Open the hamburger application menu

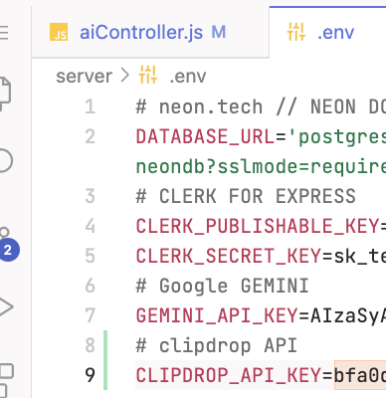point(4,32)
